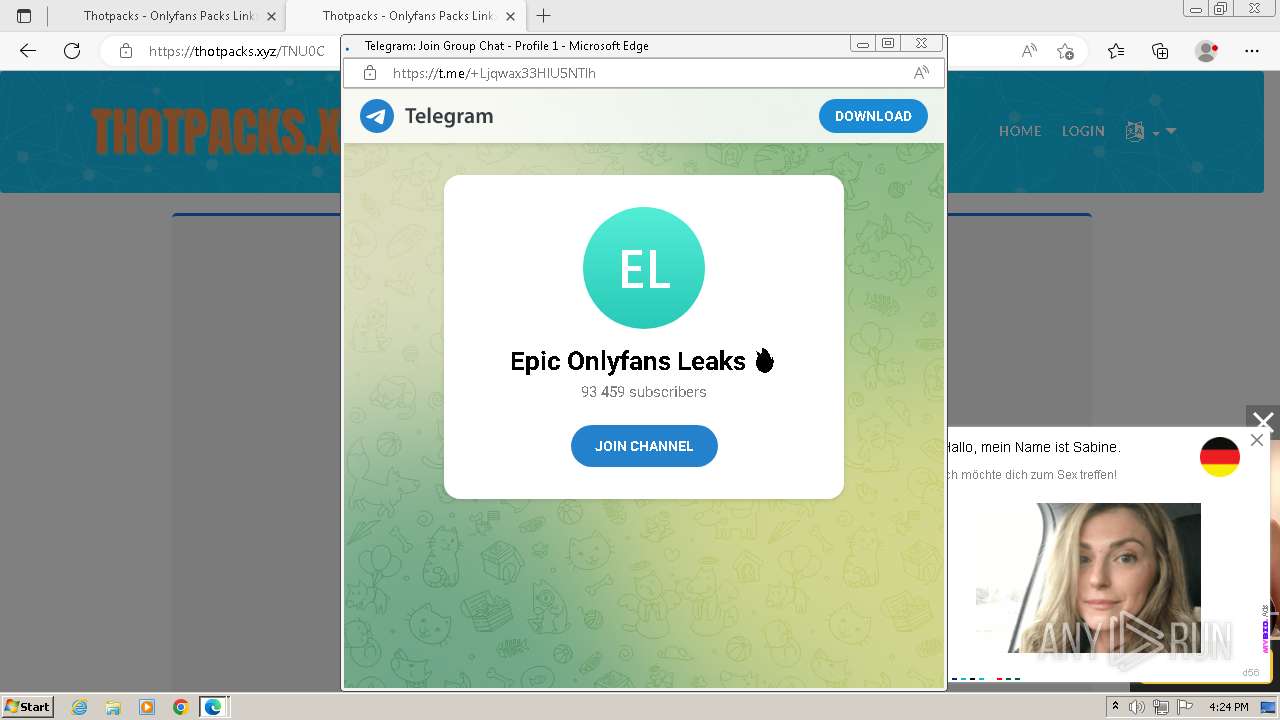Click the profile avatar icon
This screenshot has width=1280, height=720.
pyautogui.click(x=1207, y=51)
